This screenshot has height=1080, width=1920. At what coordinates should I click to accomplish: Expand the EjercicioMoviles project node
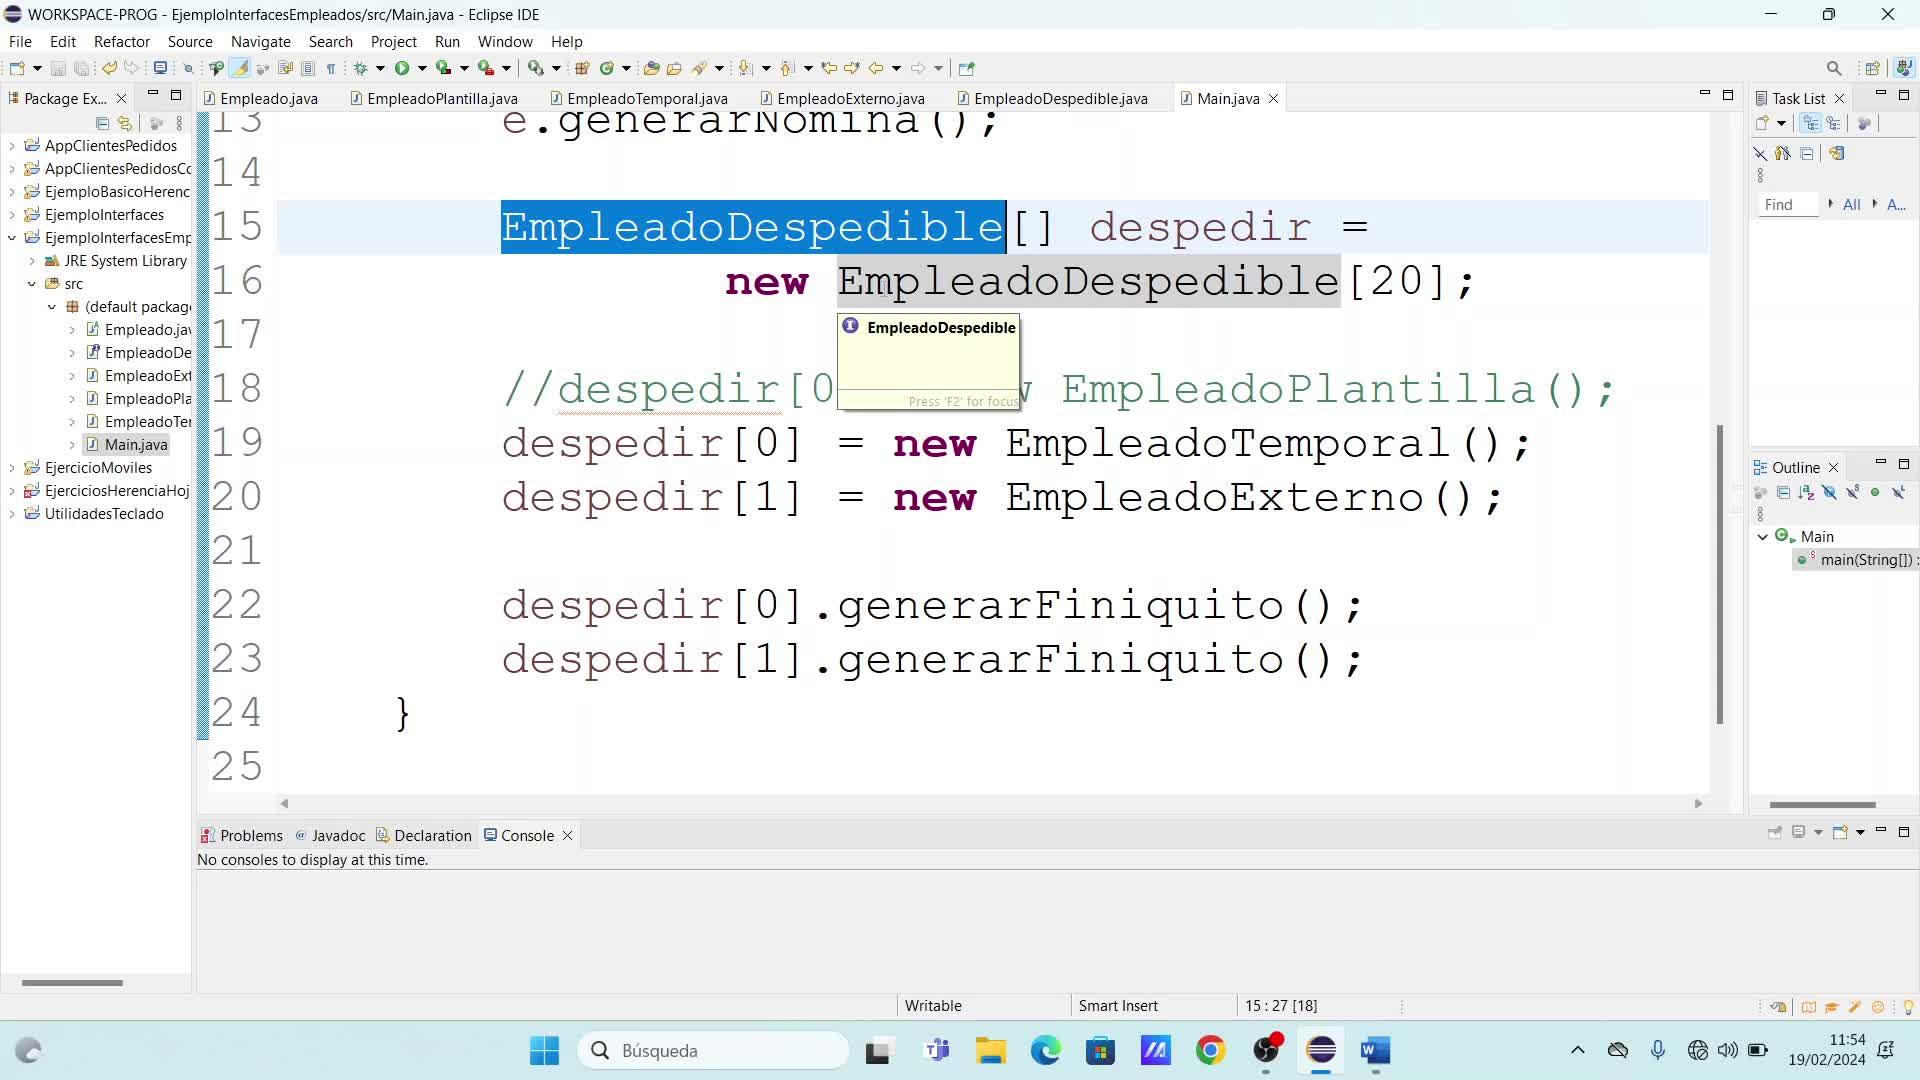[x=12, y=468]
